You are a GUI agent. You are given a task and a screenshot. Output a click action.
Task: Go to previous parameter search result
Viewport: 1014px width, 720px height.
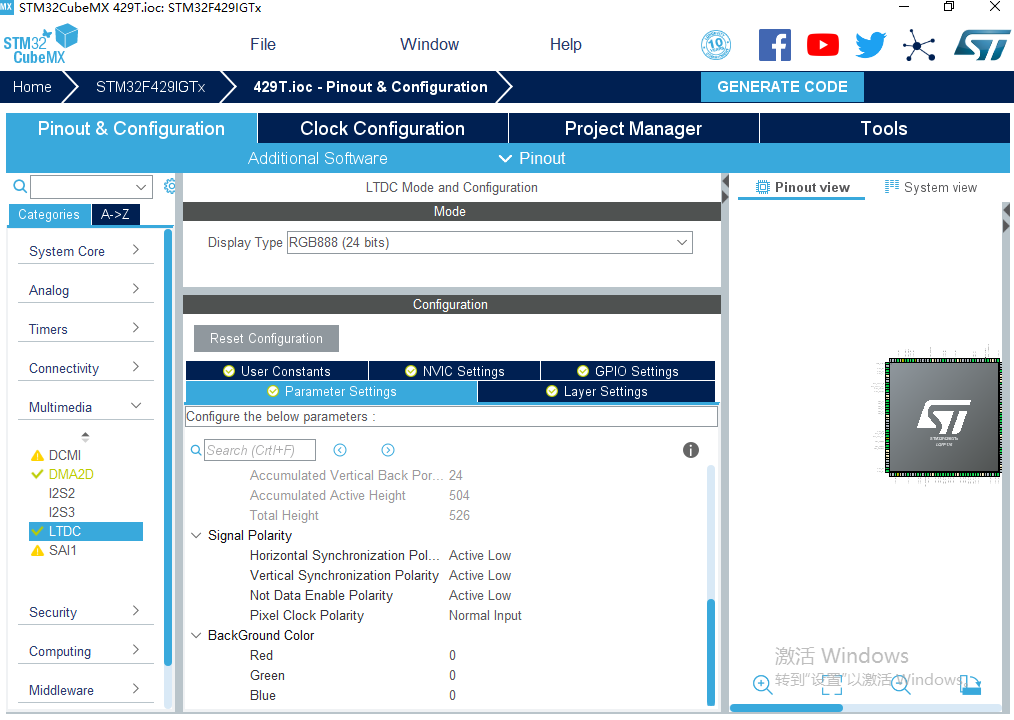pos(340,450)
